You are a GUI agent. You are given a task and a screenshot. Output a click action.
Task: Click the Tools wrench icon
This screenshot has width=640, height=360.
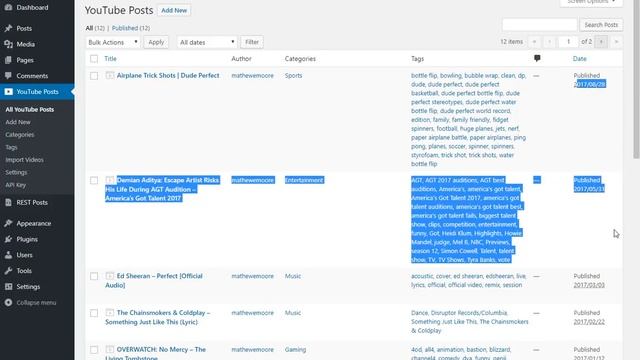[8, 271]
